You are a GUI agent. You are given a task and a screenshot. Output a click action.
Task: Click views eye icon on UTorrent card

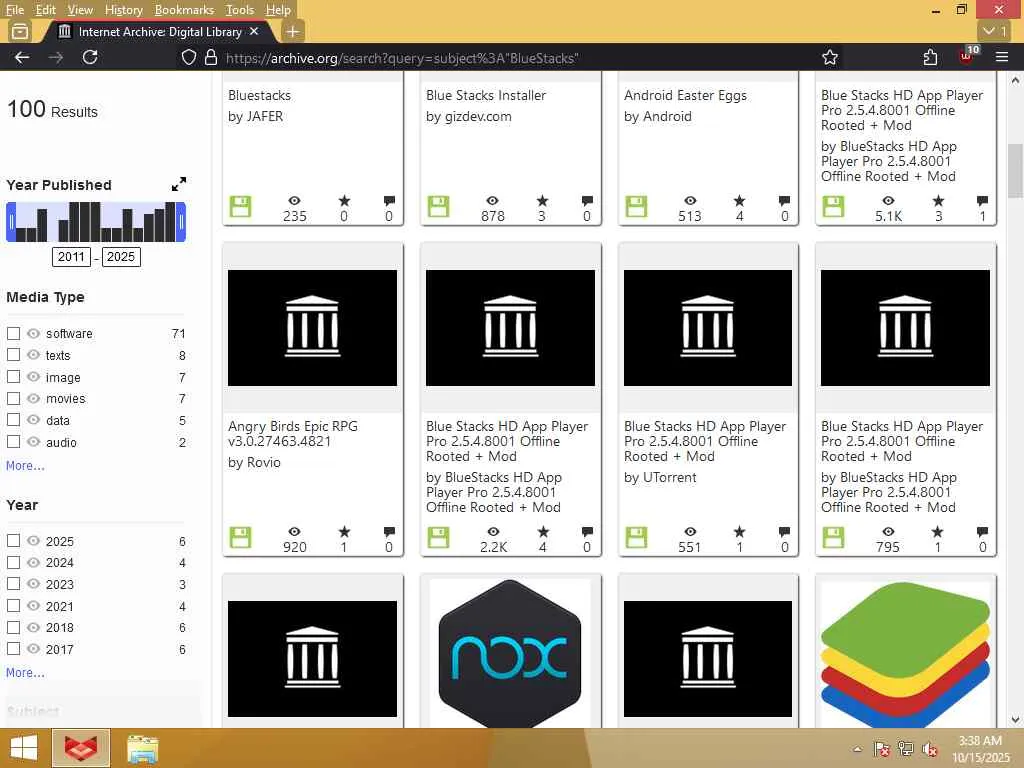[690, 532]
